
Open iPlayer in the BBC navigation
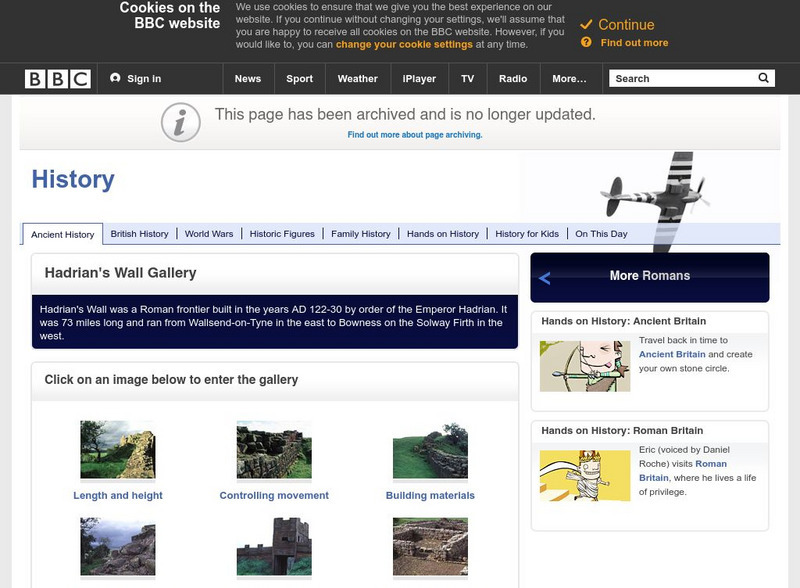coord(419,79)
